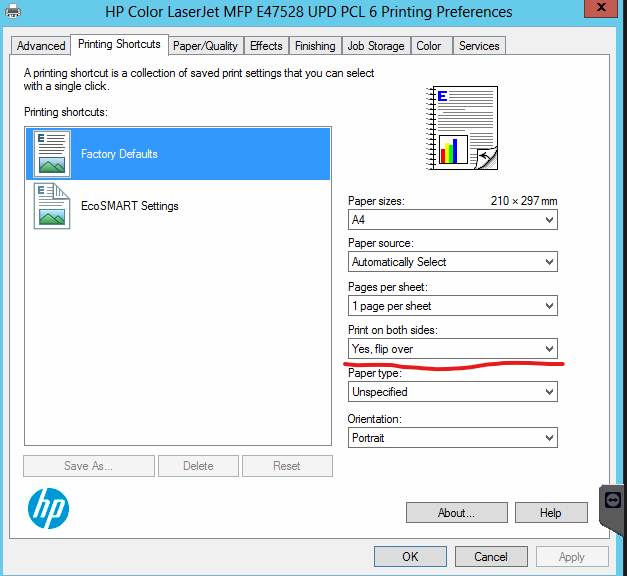Expand the Paper sizes dropdown
The width and height of the screenshot is (627, 576).
click(453, 220)
